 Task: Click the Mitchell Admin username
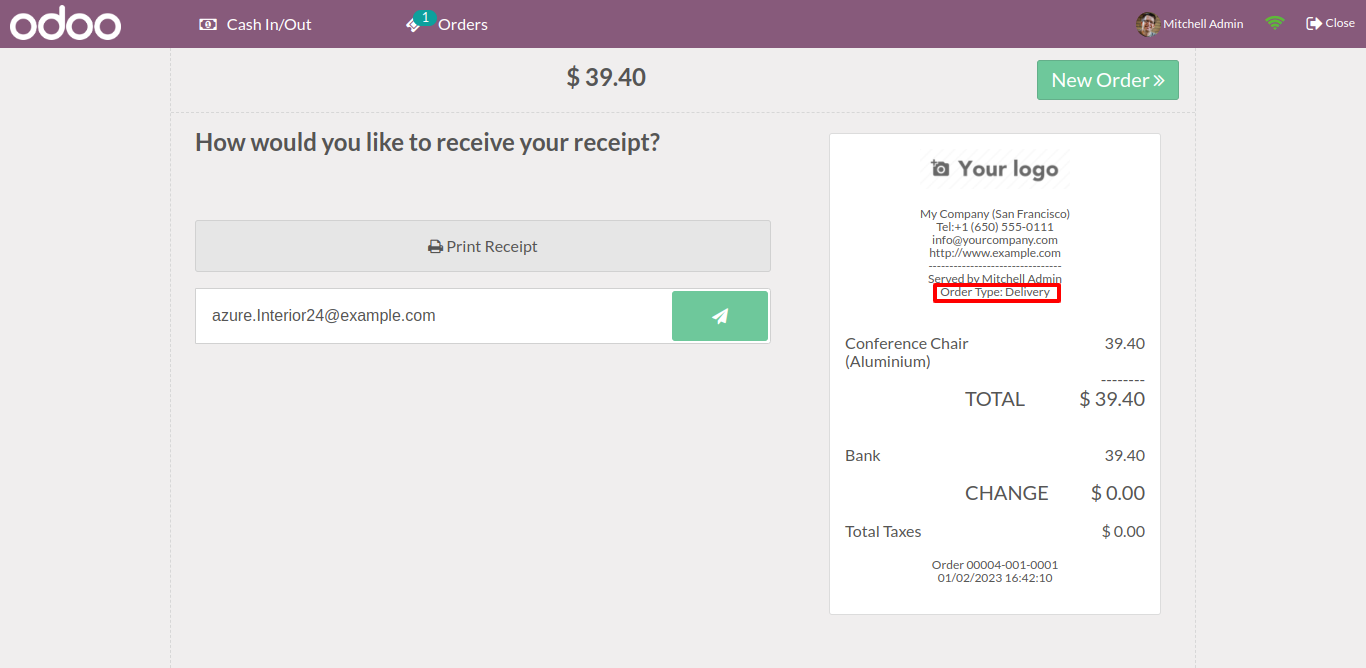(1203, 24)
